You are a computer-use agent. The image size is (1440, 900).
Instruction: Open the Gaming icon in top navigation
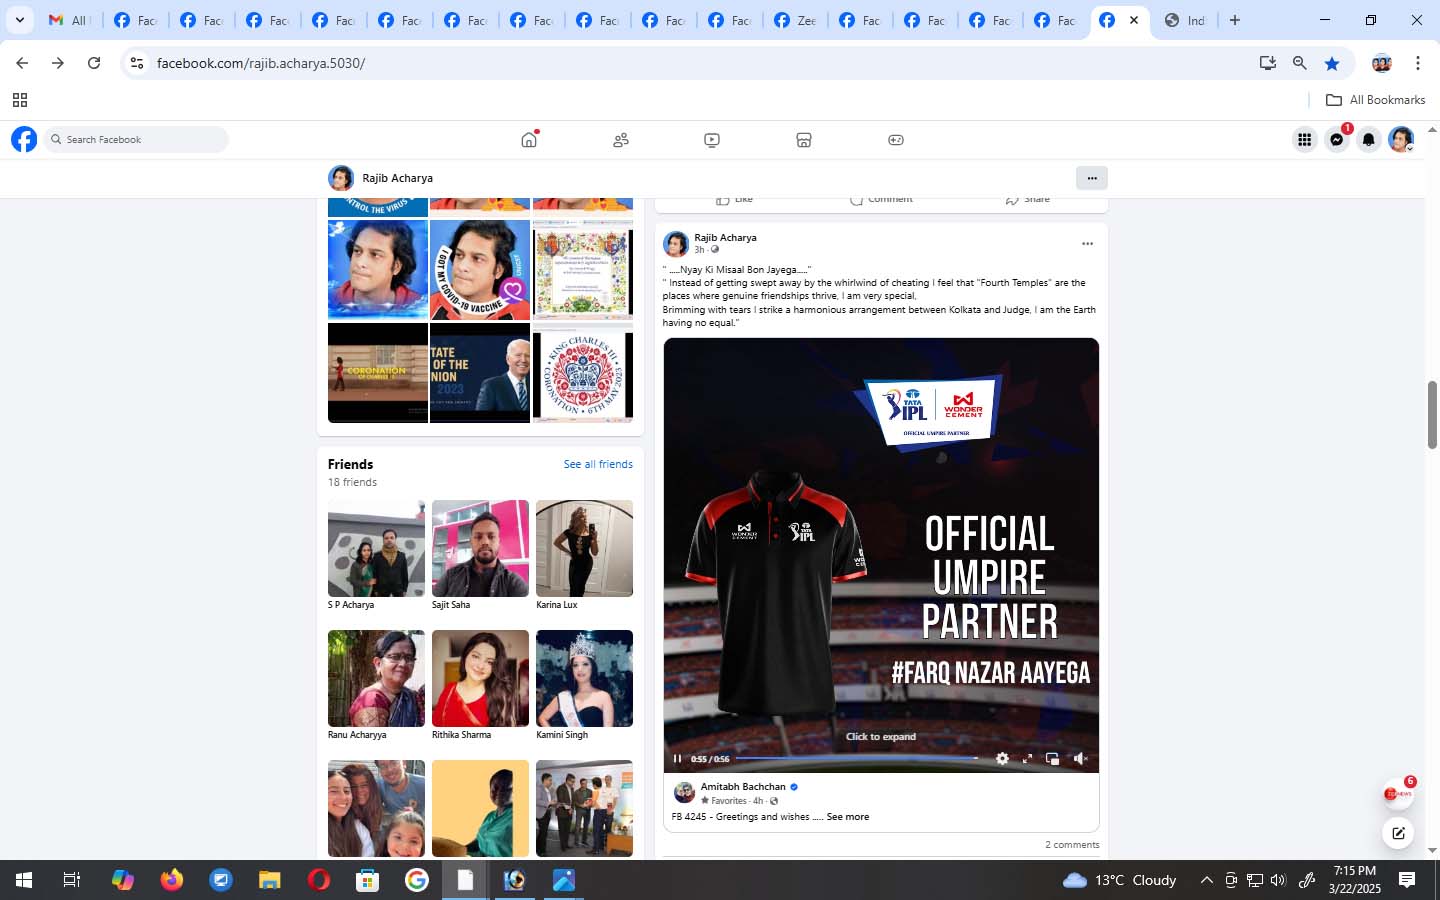tap(896, 140)
